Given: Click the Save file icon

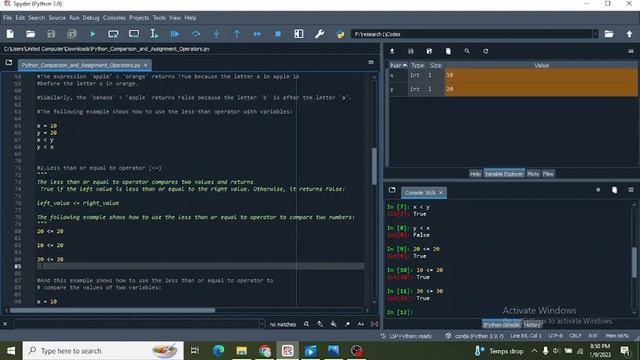Looking at the screenshot, I should (51, 34).
